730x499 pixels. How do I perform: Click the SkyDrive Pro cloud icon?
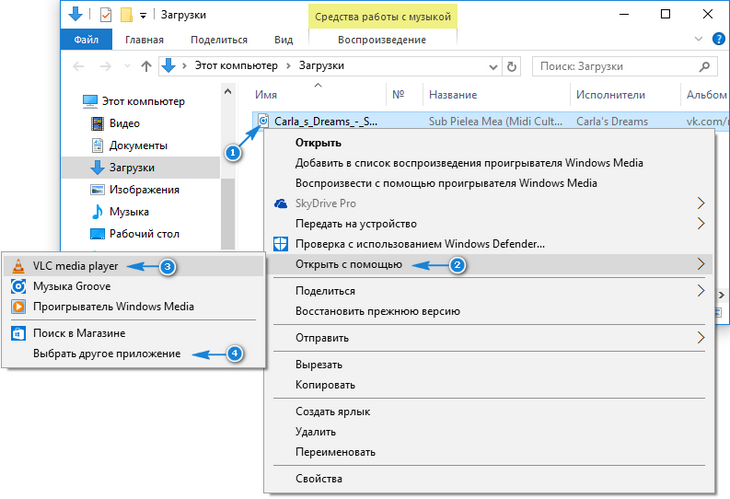pos(281,203)
